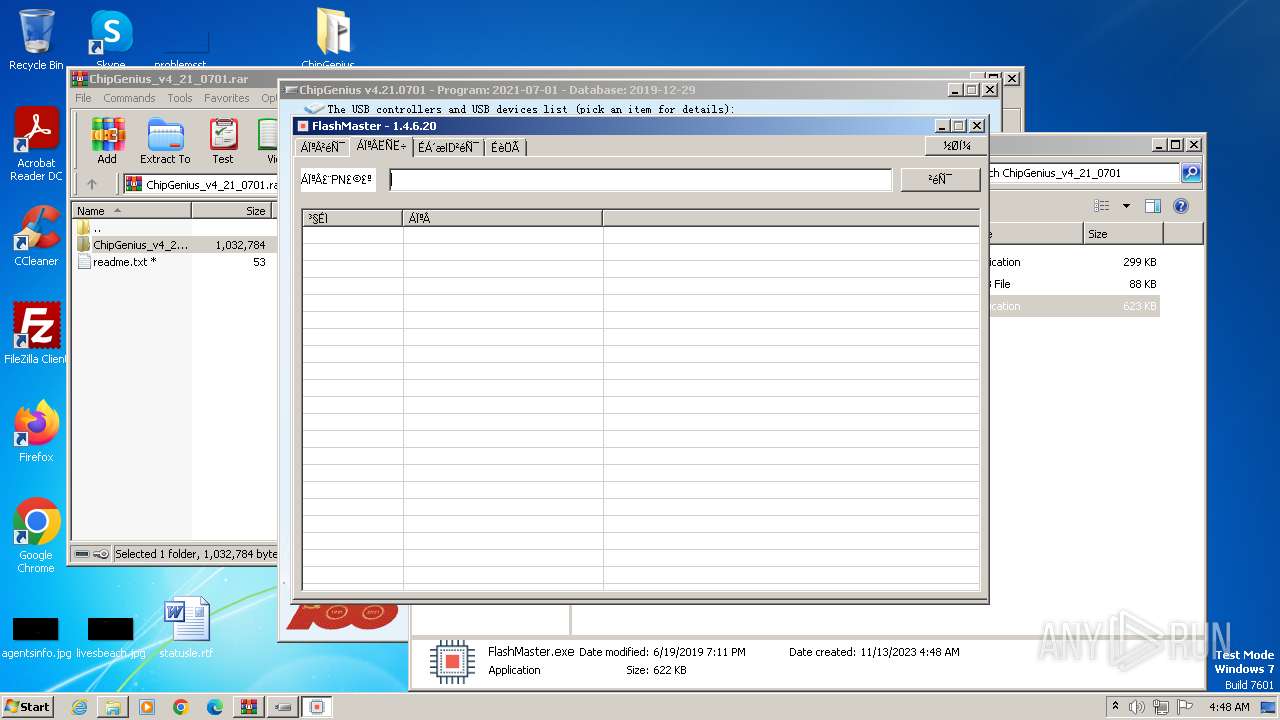This screenshot has width=1280, height=720.
Task: Switch to WinRAR via its taskbar button
Action: click(x=249, y=707)
